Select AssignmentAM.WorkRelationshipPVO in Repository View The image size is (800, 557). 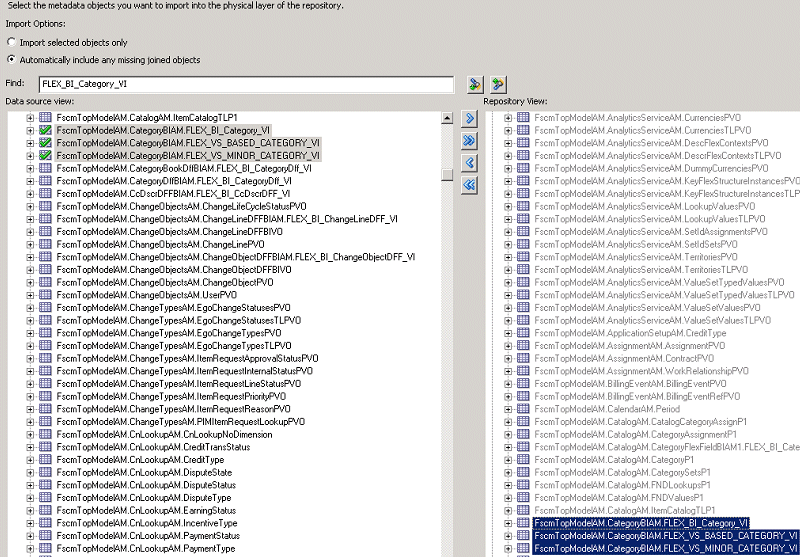641,371
